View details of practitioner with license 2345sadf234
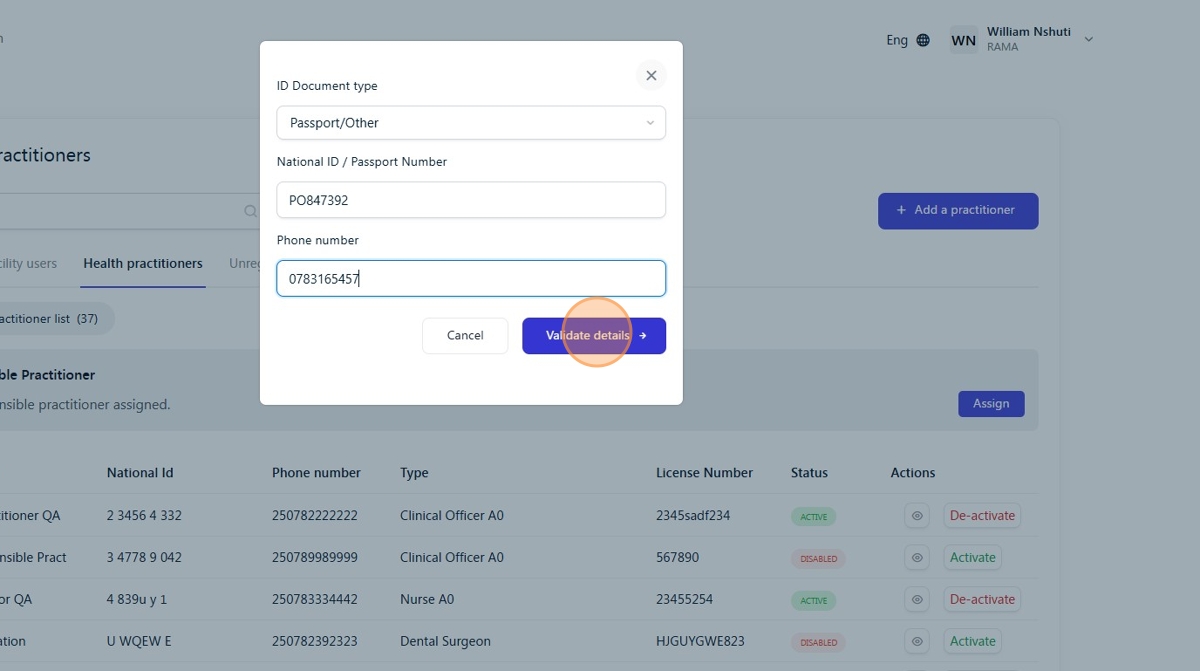The height and width of the screenshot is (671, 1200). tap(917, 516)
